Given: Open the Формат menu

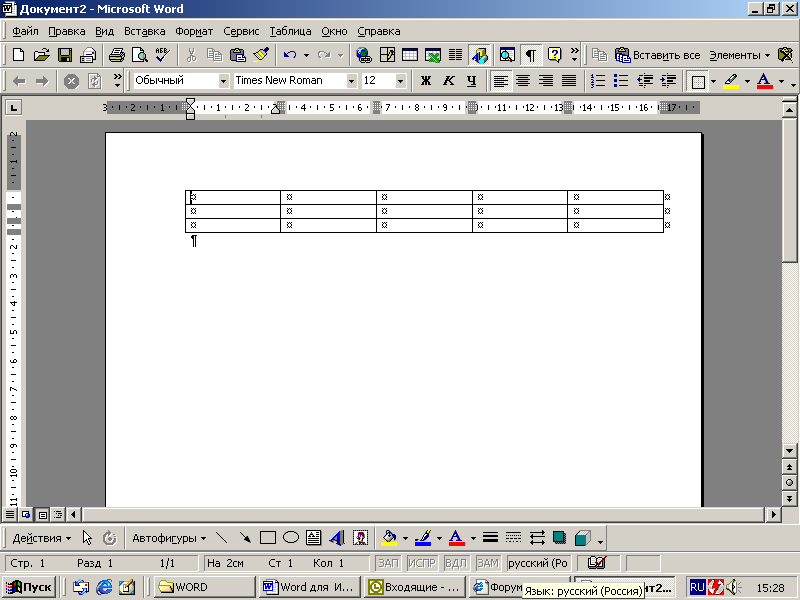Looking at the screenshot, I should pos(194,31).
